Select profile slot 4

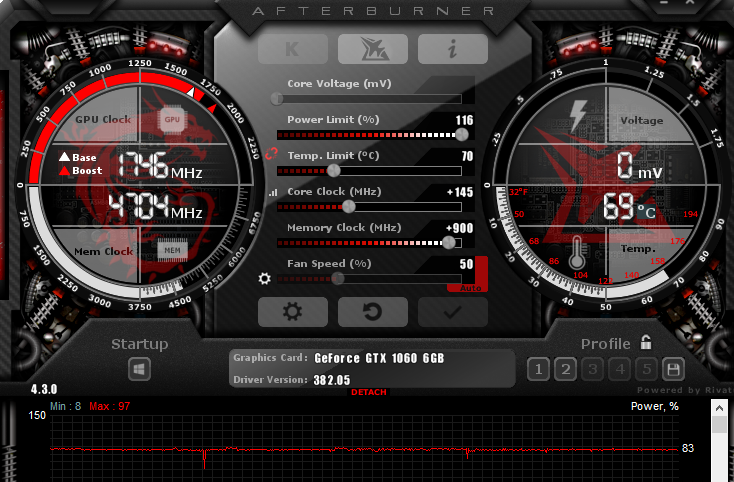click(x=620, y=369)
